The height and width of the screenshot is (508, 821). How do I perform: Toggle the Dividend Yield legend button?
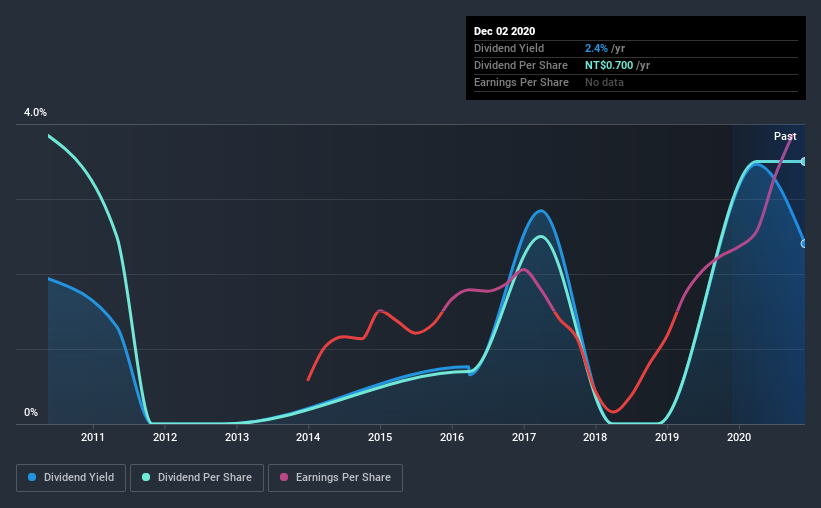click(x=71, y=478)
